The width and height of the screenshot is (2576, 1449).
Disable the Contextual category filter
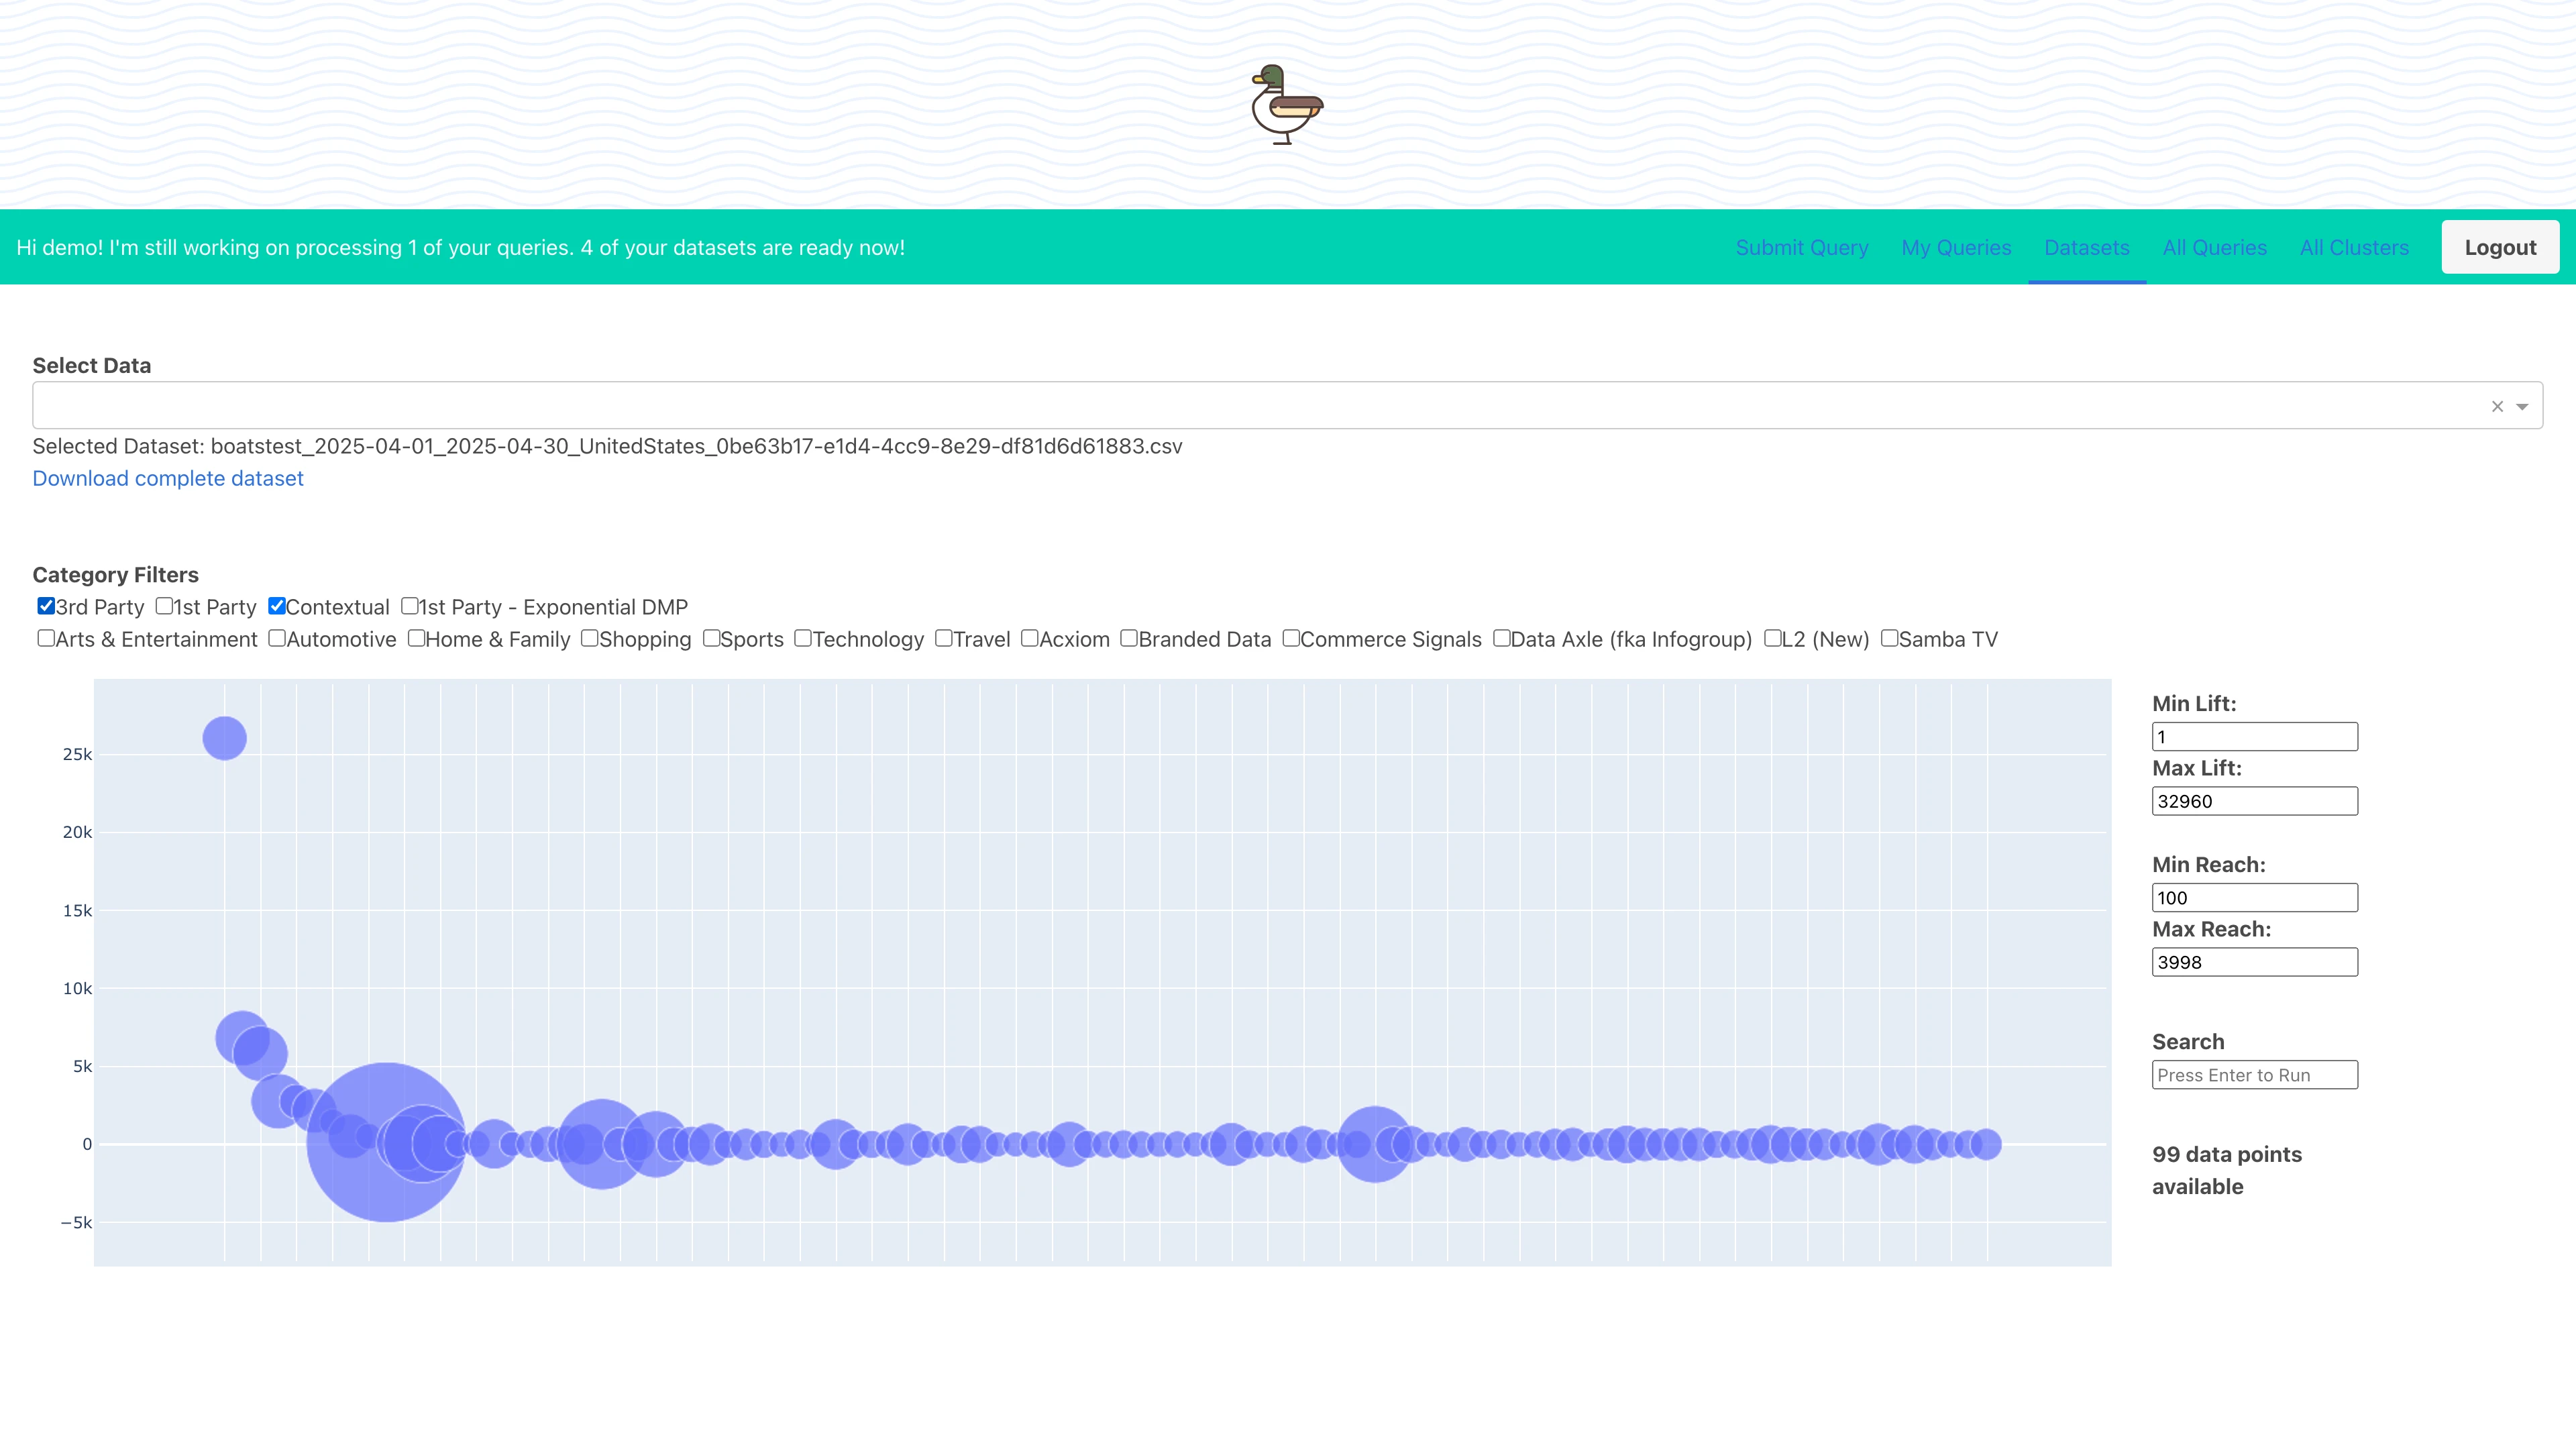pyautogui.click(x=277, y=606)
